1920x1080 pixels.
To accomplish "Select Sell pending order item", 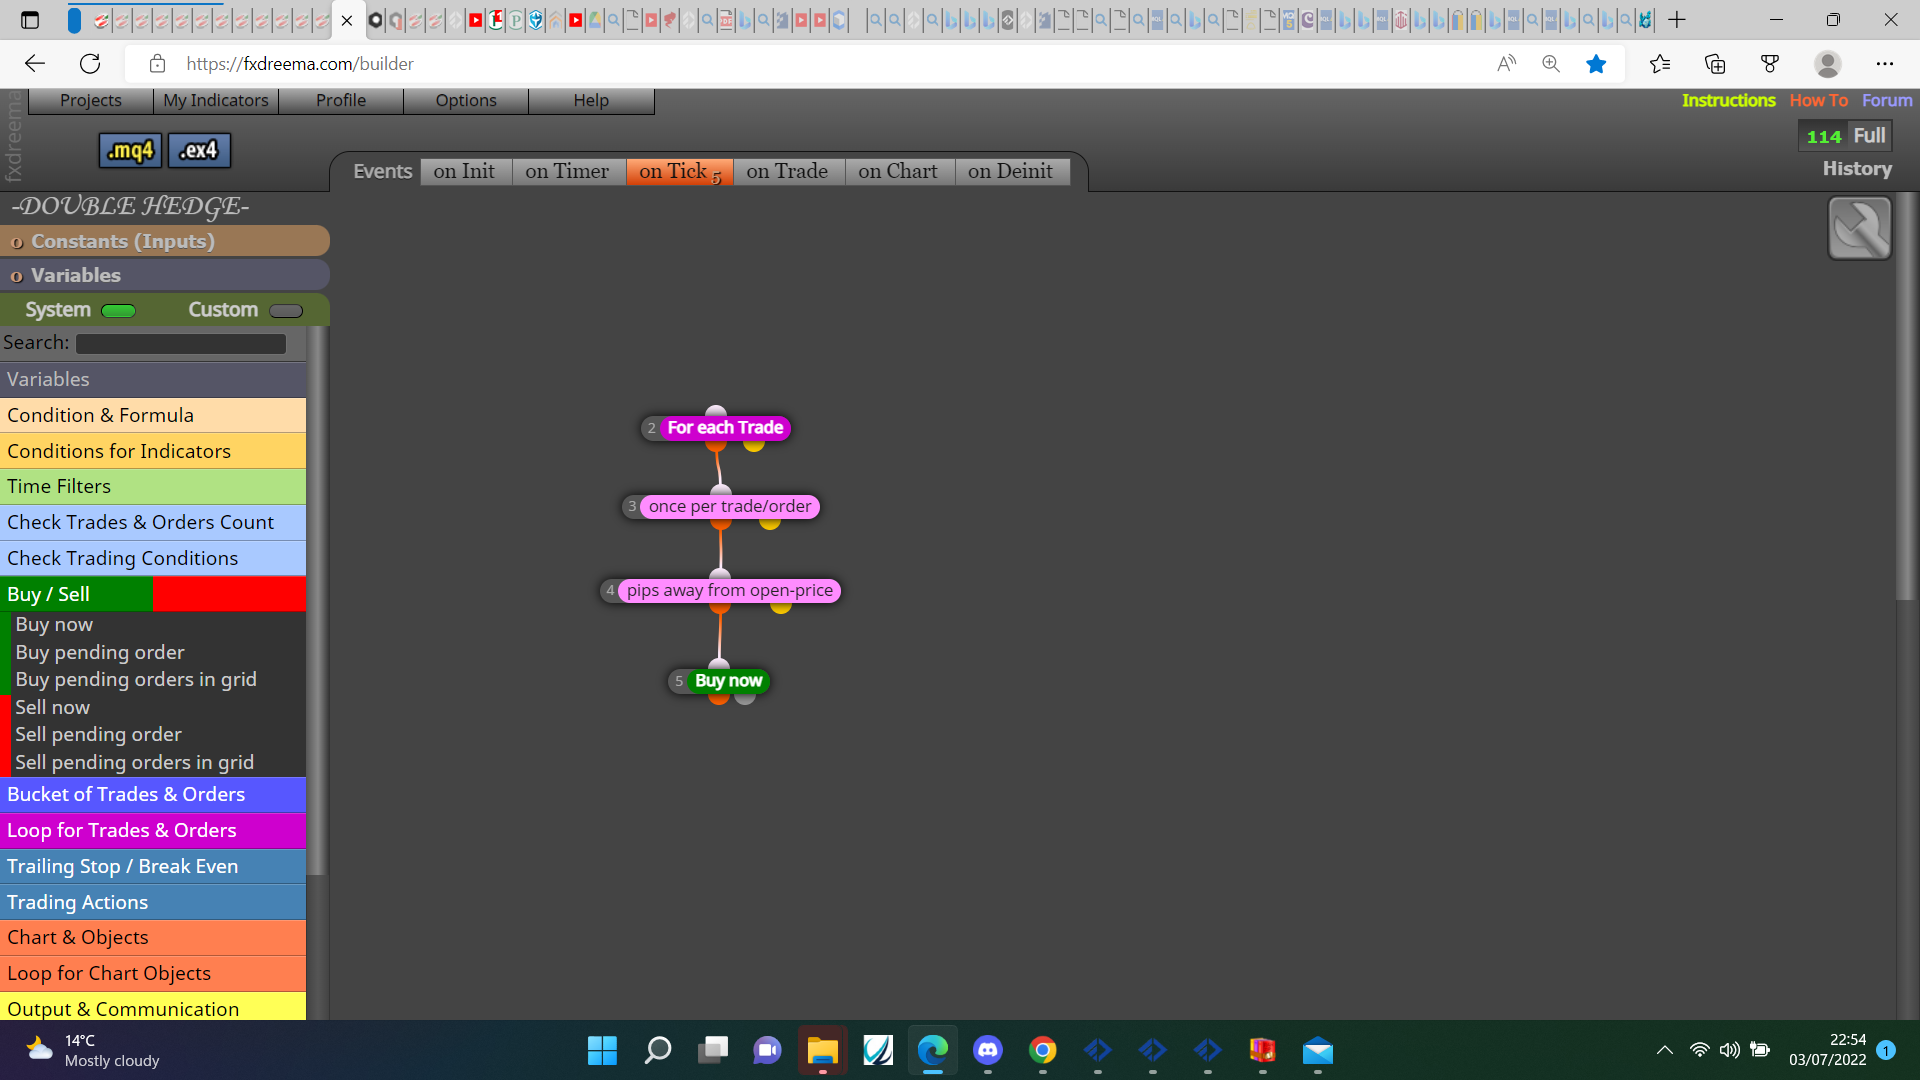I will [x=98, y=734].
